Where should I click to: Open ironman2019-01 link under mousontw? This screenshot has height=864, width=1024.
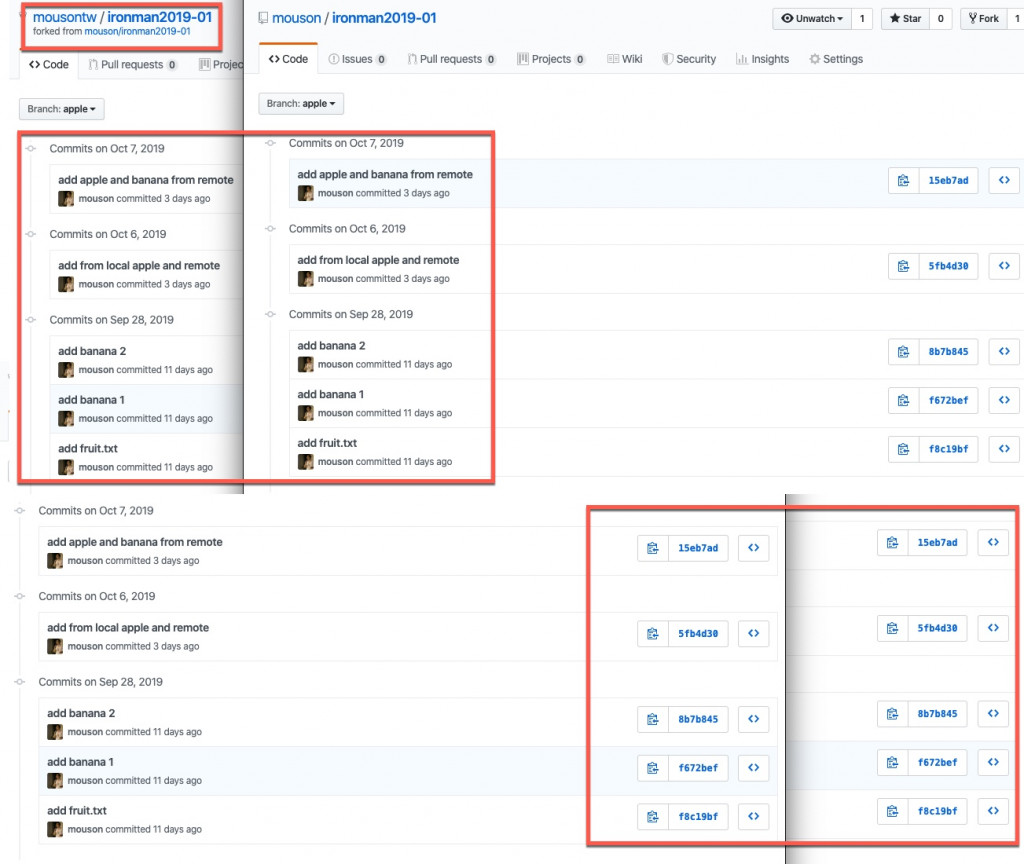pos(159,17)
